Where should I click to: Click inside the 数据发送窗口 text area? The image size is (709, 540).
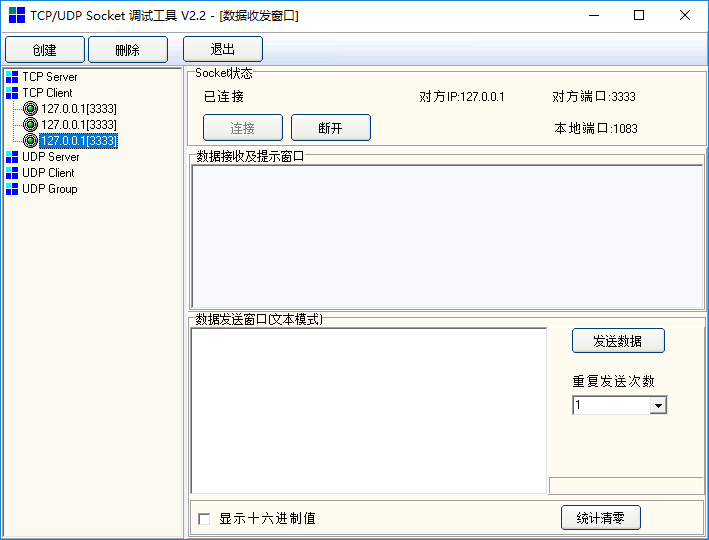pos(369,411)
